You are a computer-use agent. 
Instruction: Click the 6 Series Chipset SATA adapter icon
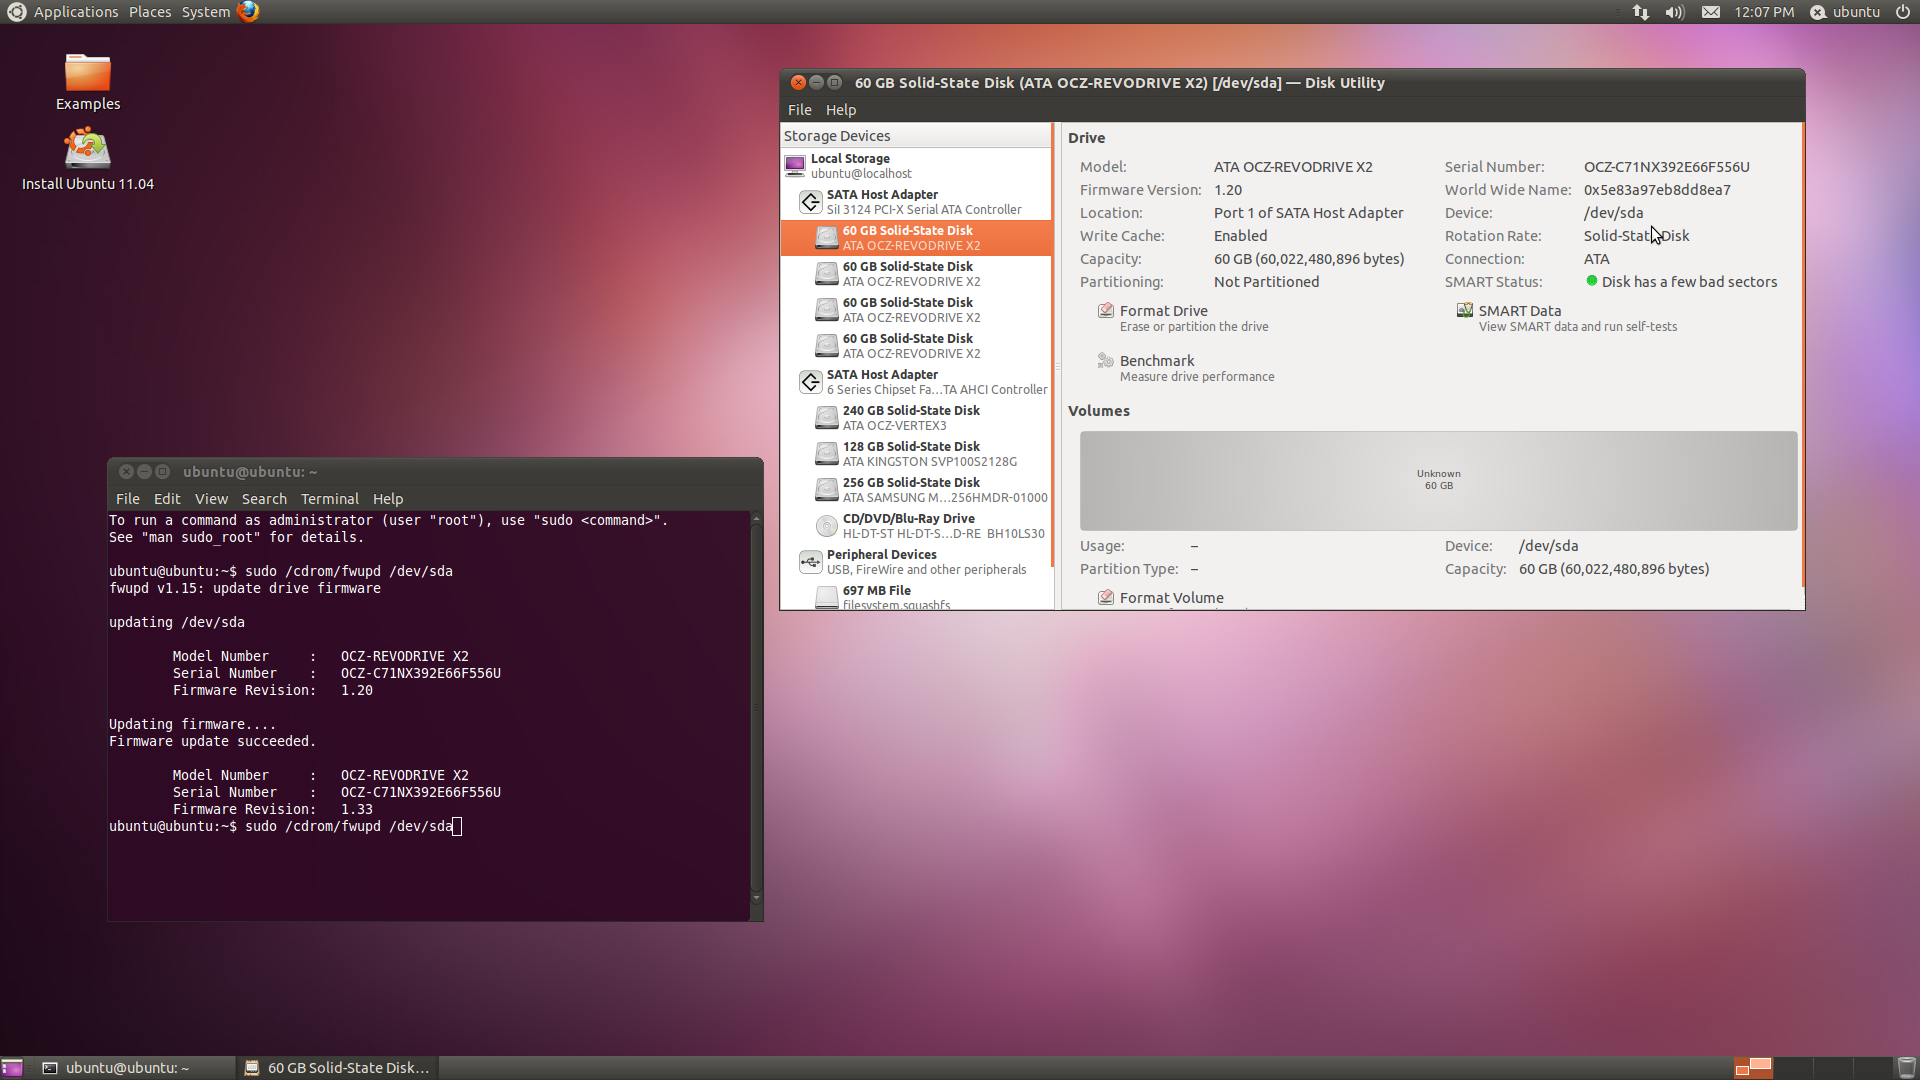point(811,381)
